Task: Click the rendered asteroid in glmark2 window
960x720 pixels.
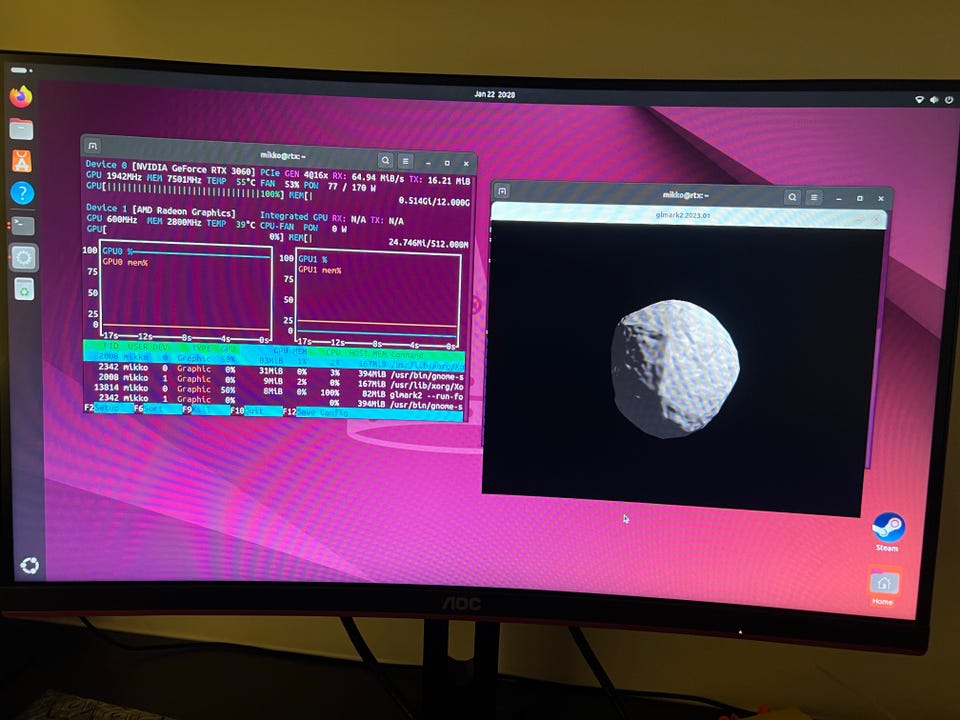Action: 675,368
